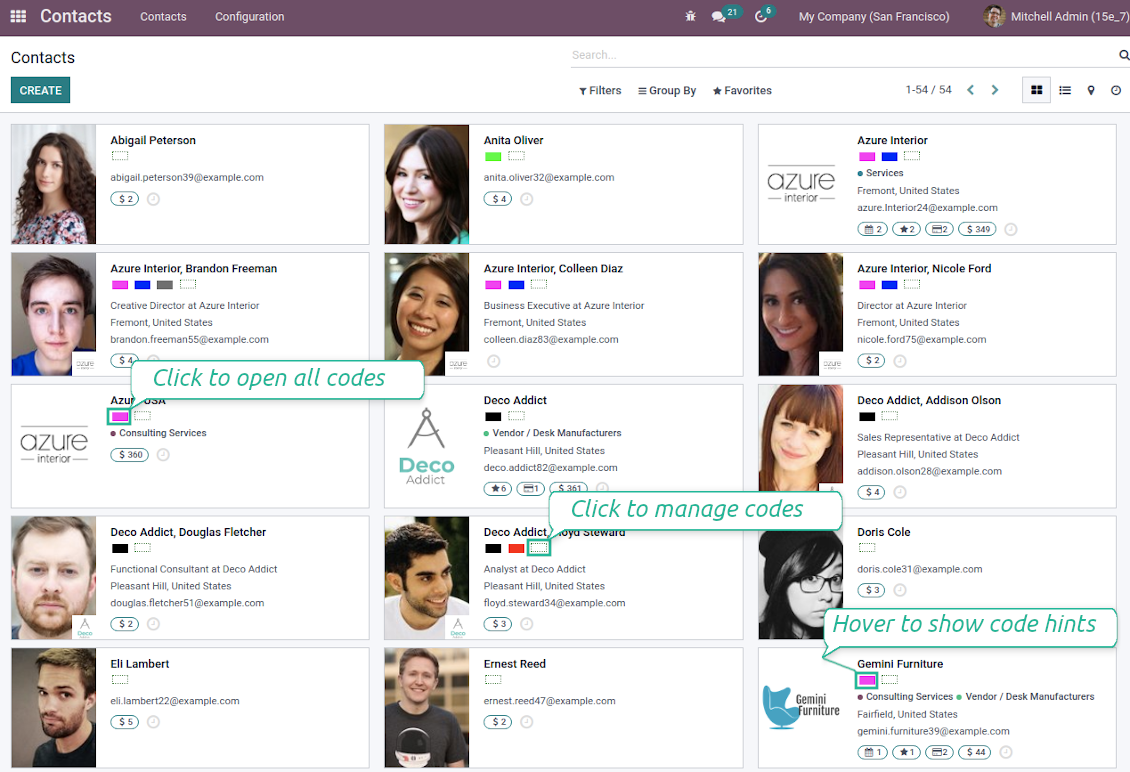Viewport: 1130px width, 772px height.
Task: Click the CREATE button
Action: [40, 90]
